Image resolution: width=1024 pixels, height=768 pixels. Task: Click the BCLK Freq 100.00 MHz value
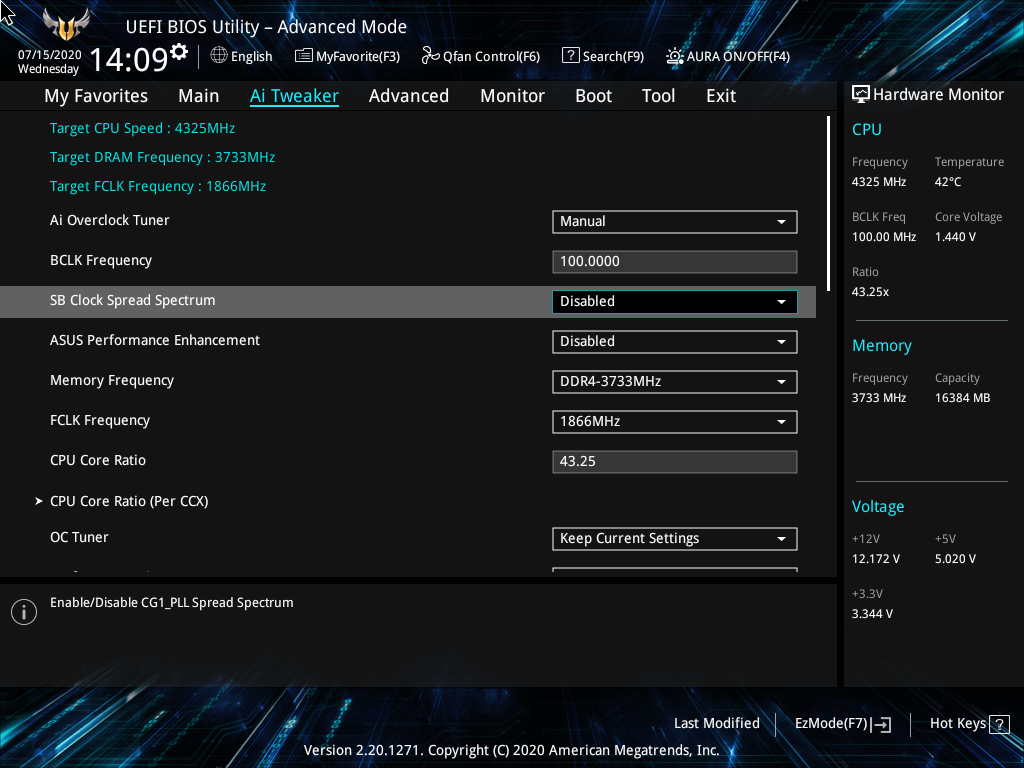[884, 237]
